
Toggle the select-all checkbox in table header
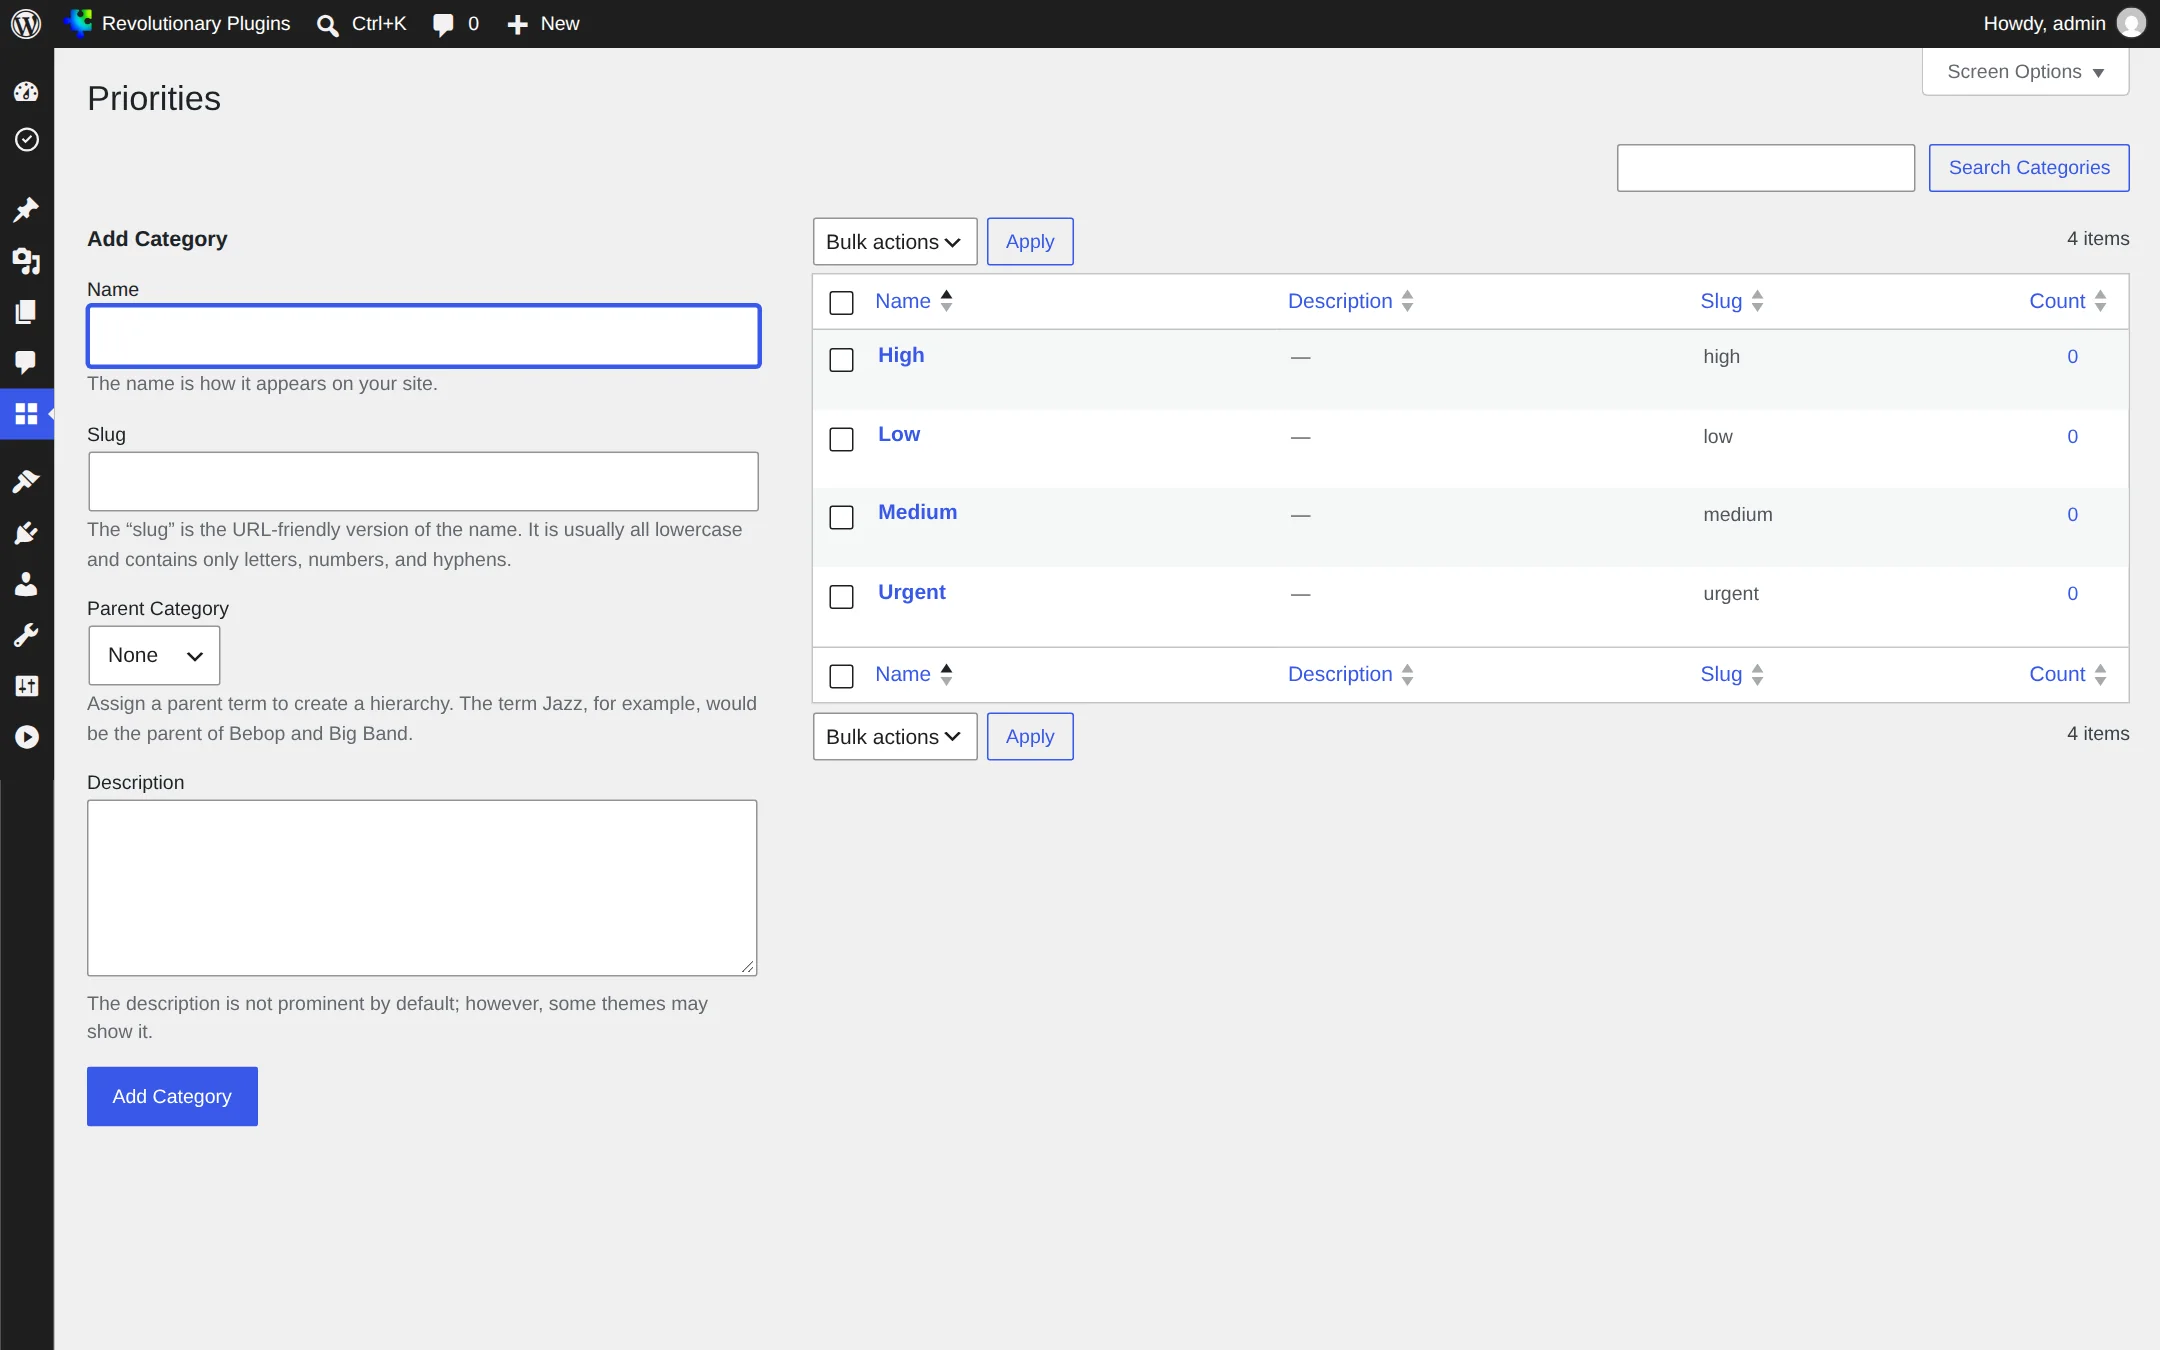point(842,302)
